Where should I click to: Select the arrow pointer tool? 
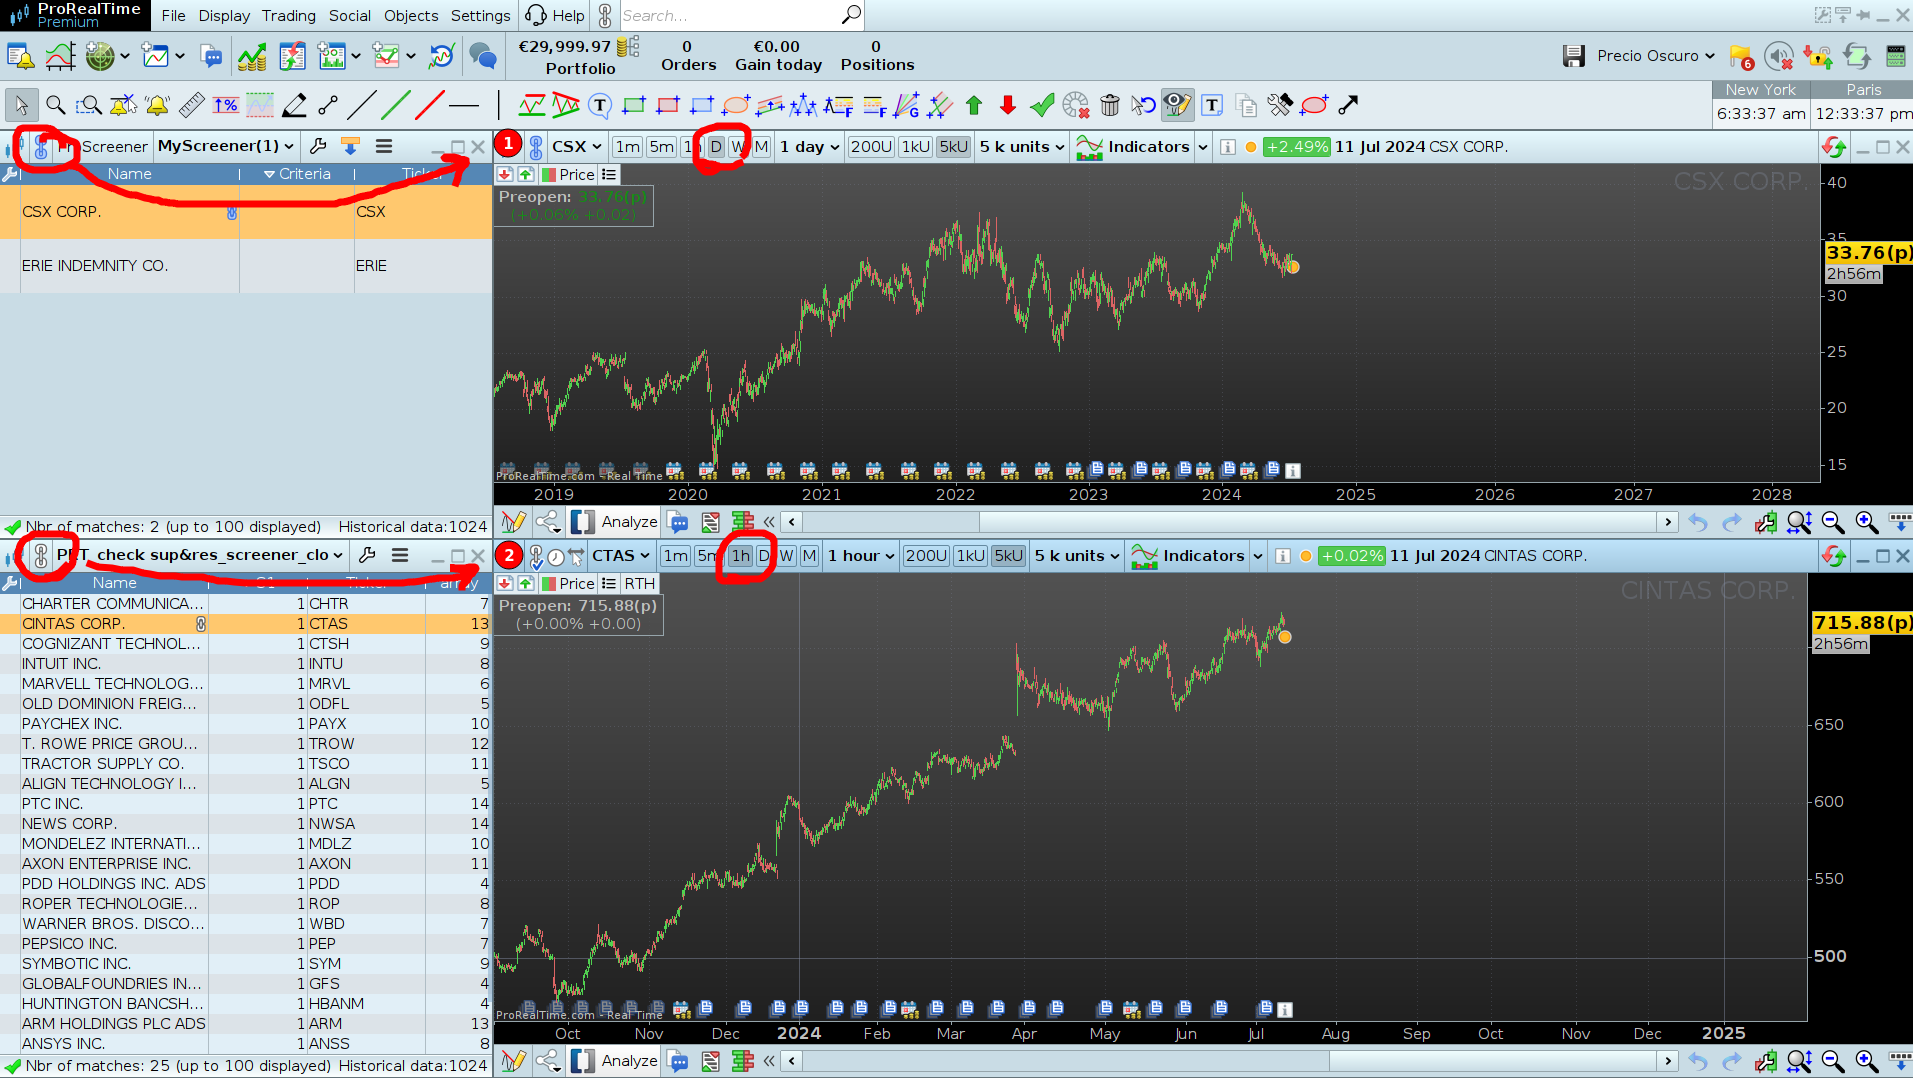[21, 105]
